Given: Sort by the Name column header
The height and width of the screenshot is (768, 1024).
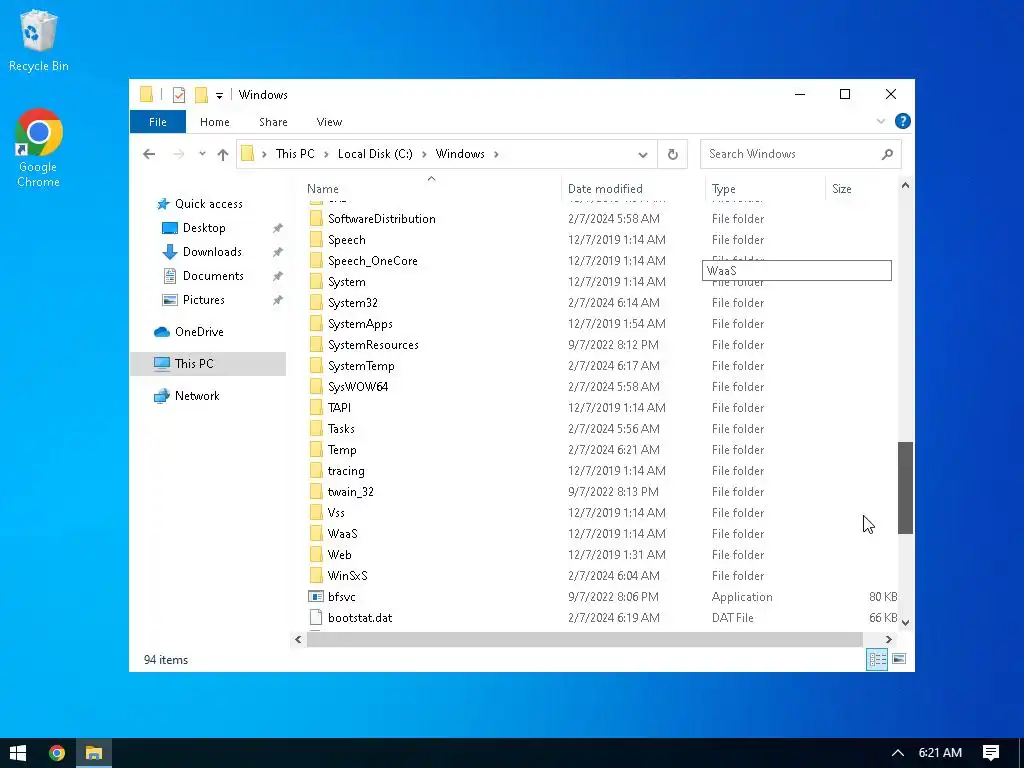Looking at the screenshot, I should [x=323, y=189].
